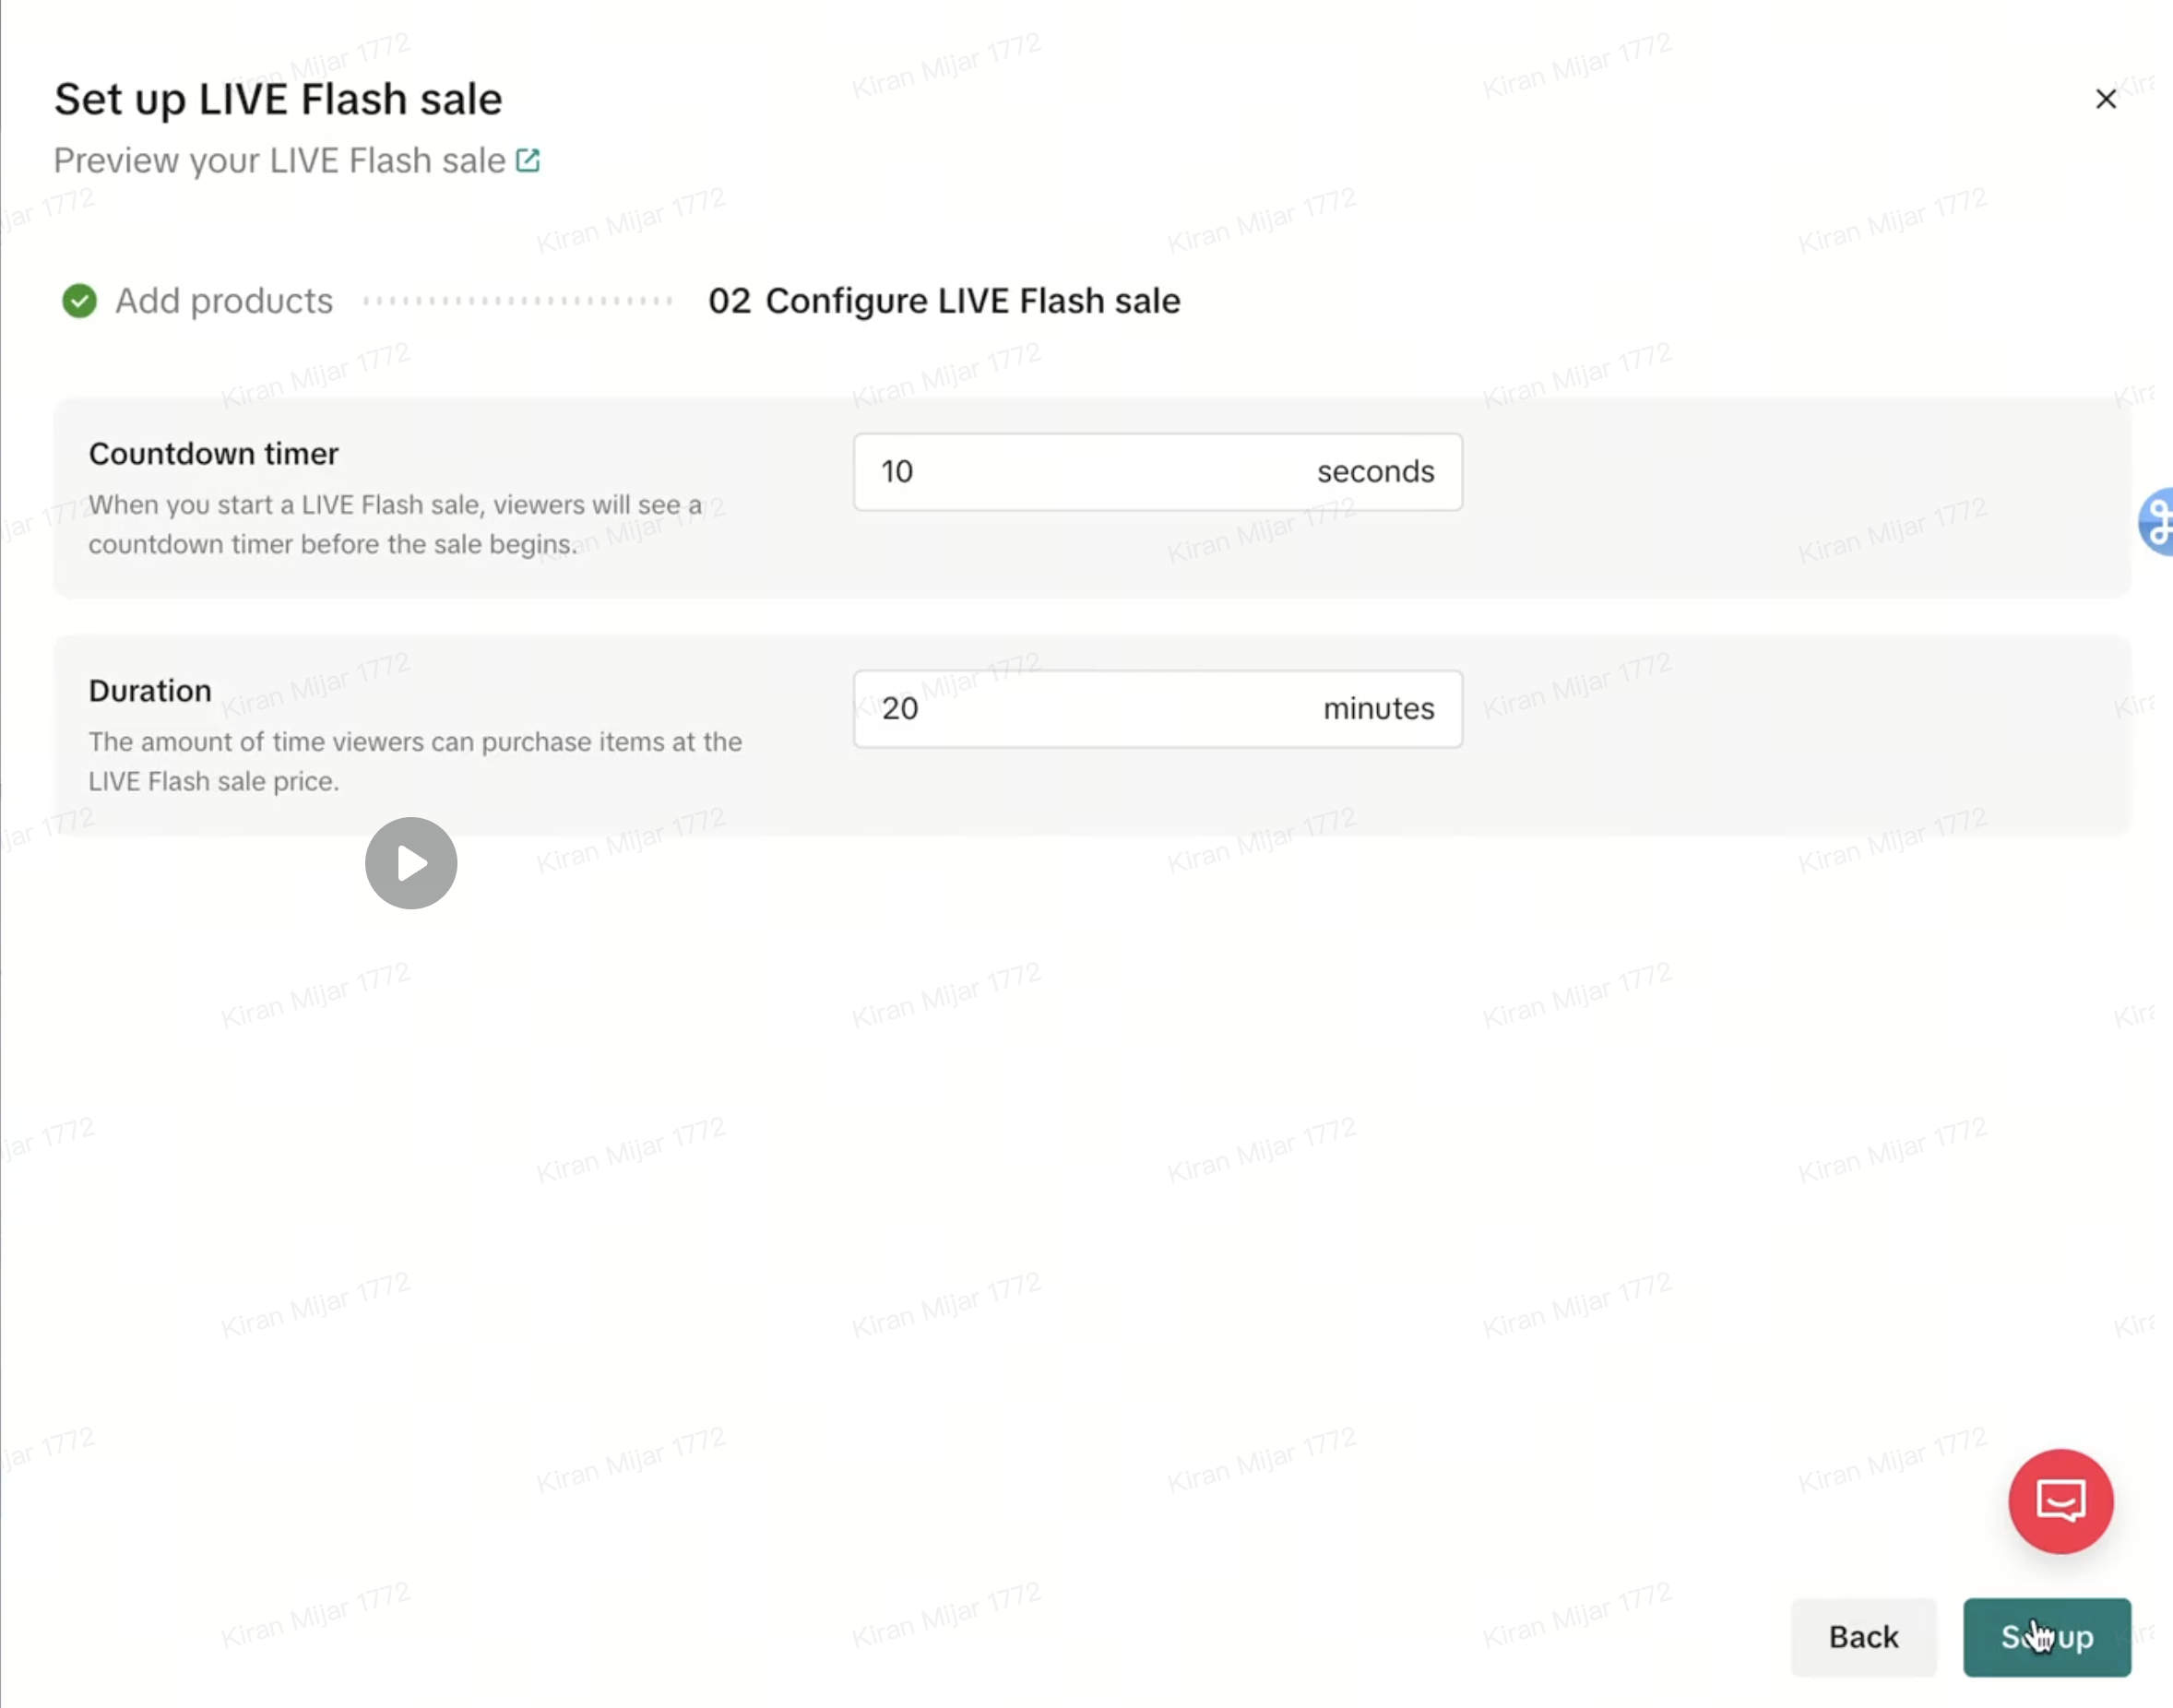Click the countdown timer description text
Image resolution: width=2173 pixels, height=1708 pixels.
[395, 524]
